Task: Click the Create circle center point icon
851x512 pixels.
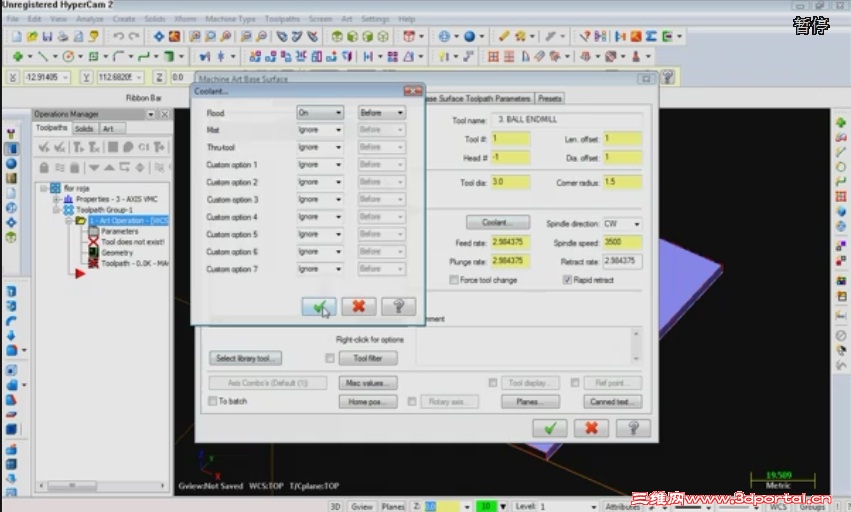Action: (x=68, y=56)
